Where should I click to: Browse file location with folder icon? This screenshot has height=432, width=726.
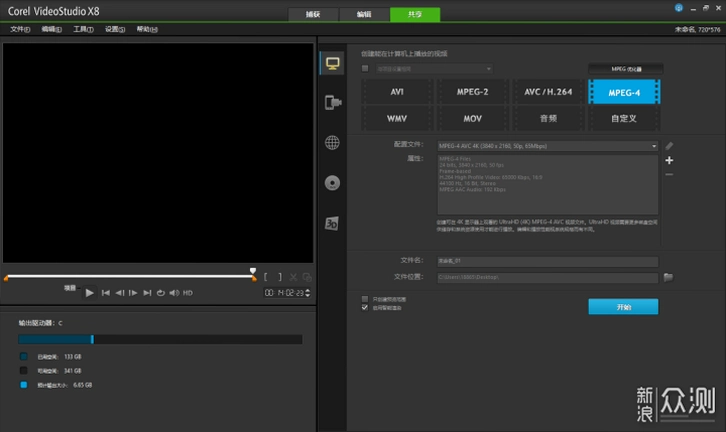pos(668,277)
